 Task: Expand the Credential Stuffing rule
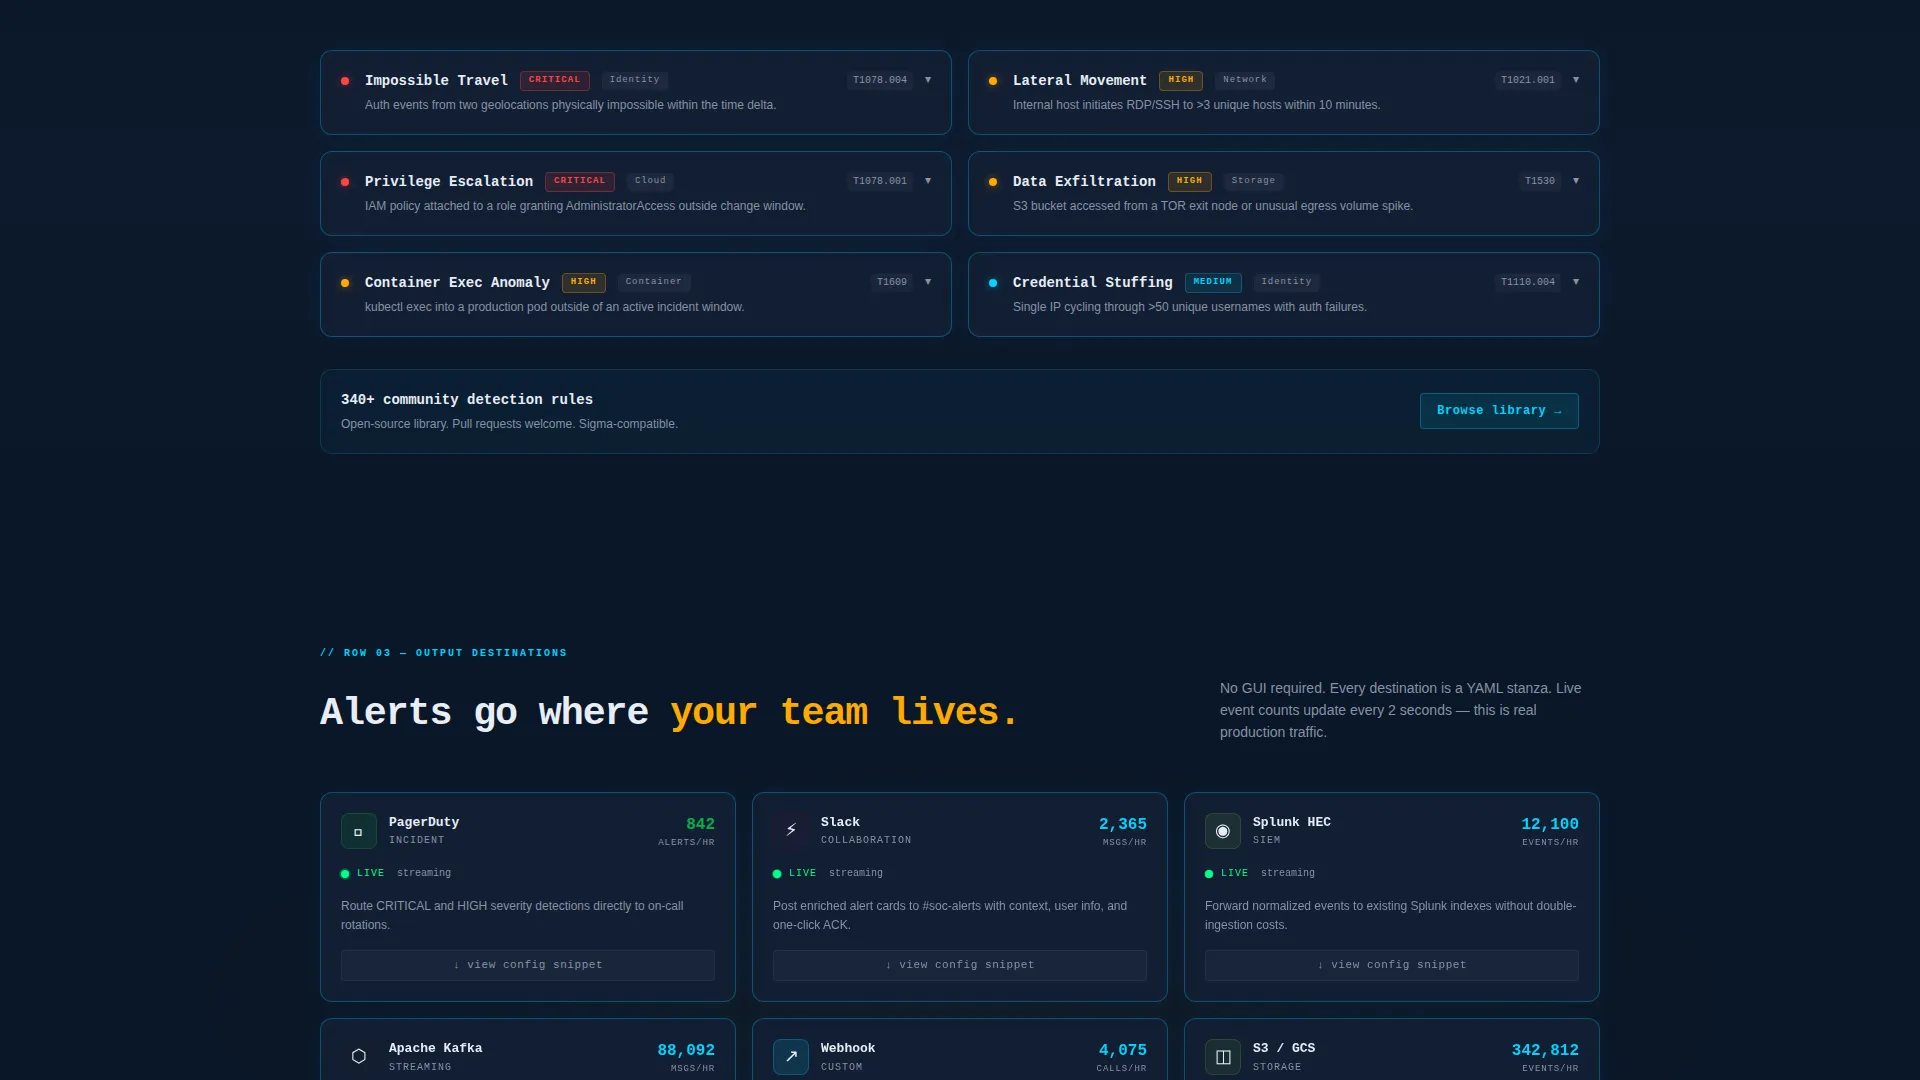(1576, 282)
